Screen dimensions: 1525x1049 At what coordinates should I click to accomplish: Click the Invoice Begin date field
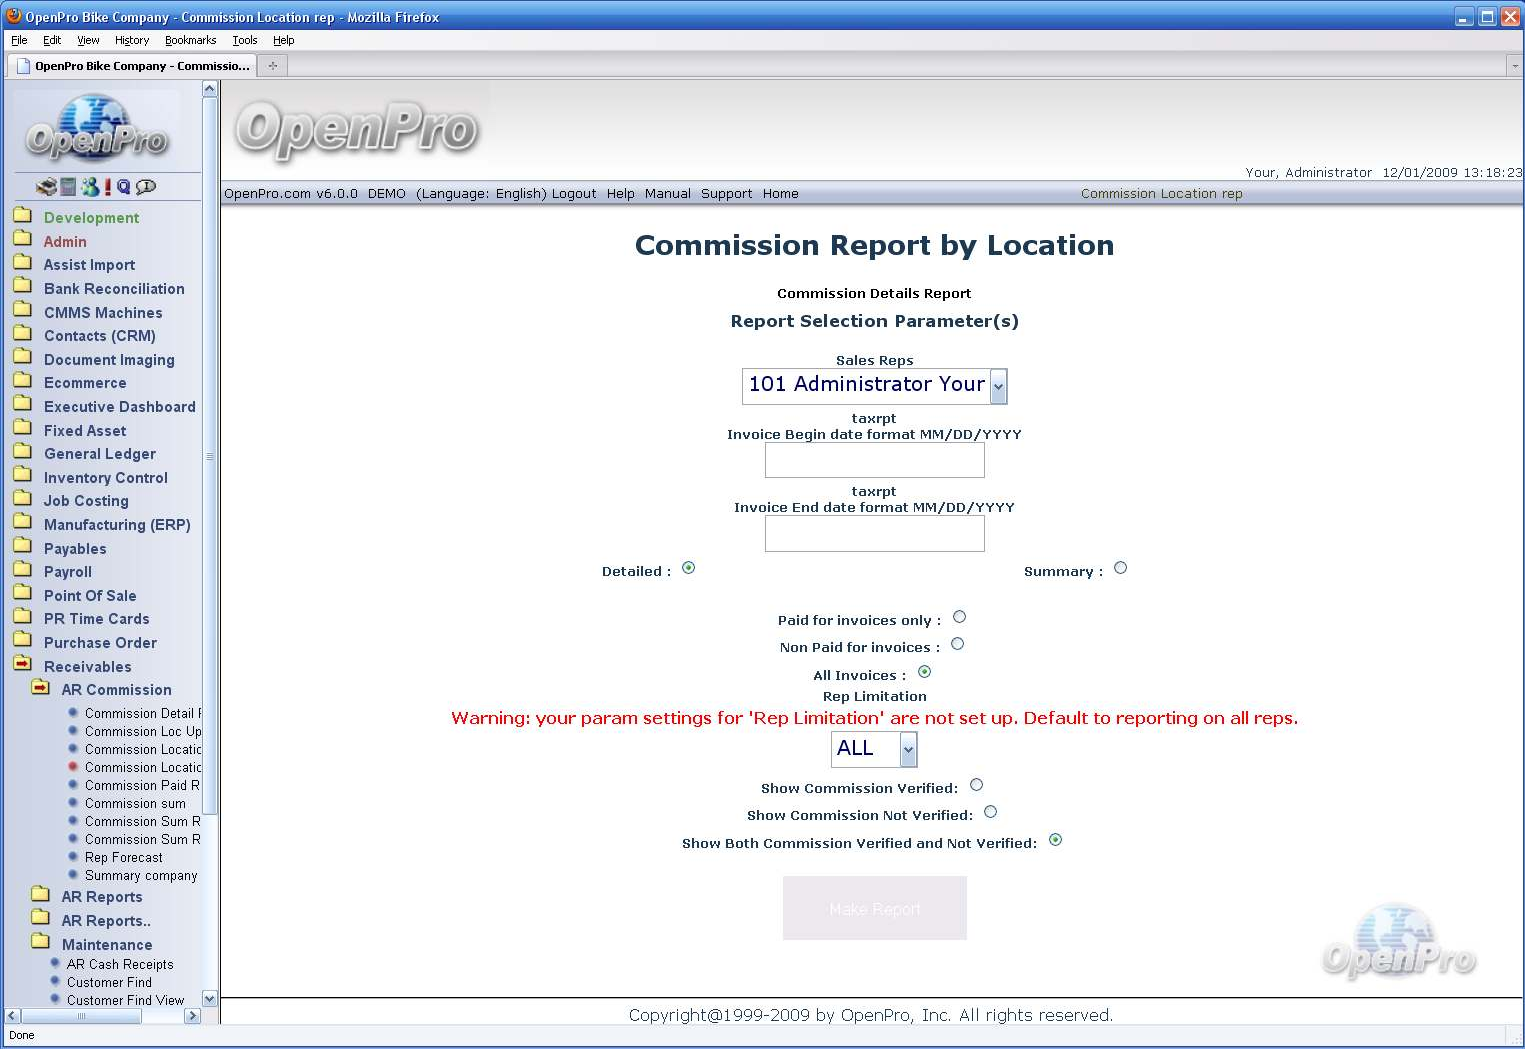pyautogui.click(x=874, y=460)
